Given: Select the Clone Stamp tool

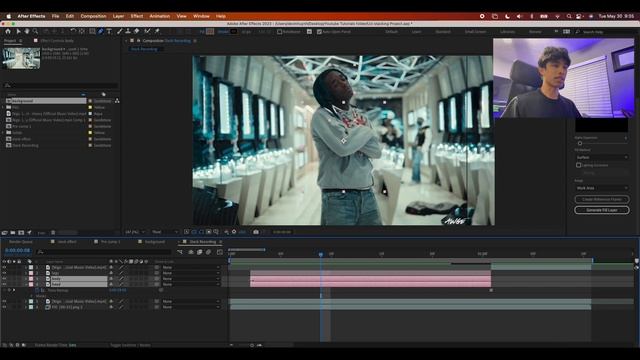Looking at the screenshot, I should click(x=128, y=31).
